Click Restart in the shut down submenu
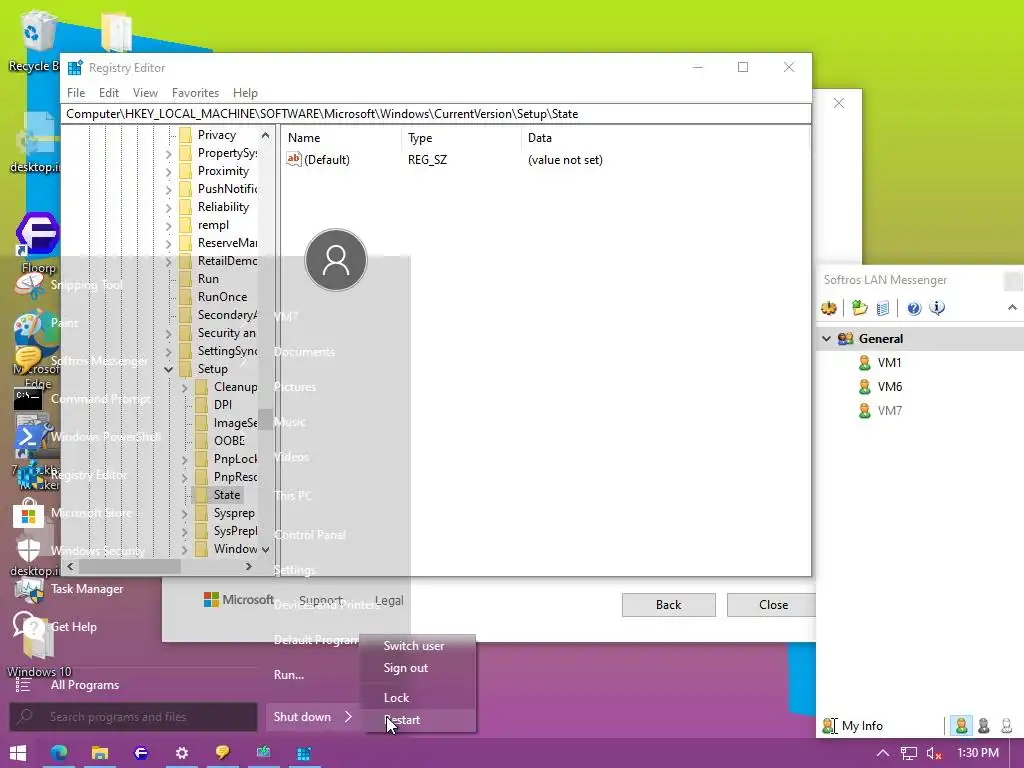This screenshot has height=768, width=1024. [418, 720]
